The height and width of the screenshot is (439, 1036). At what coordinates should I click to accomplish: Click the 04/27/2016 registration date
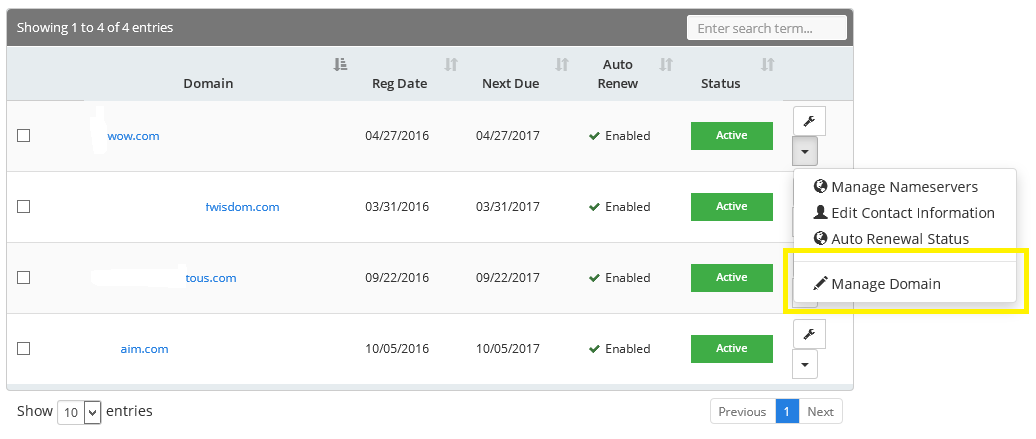point(397,136)
